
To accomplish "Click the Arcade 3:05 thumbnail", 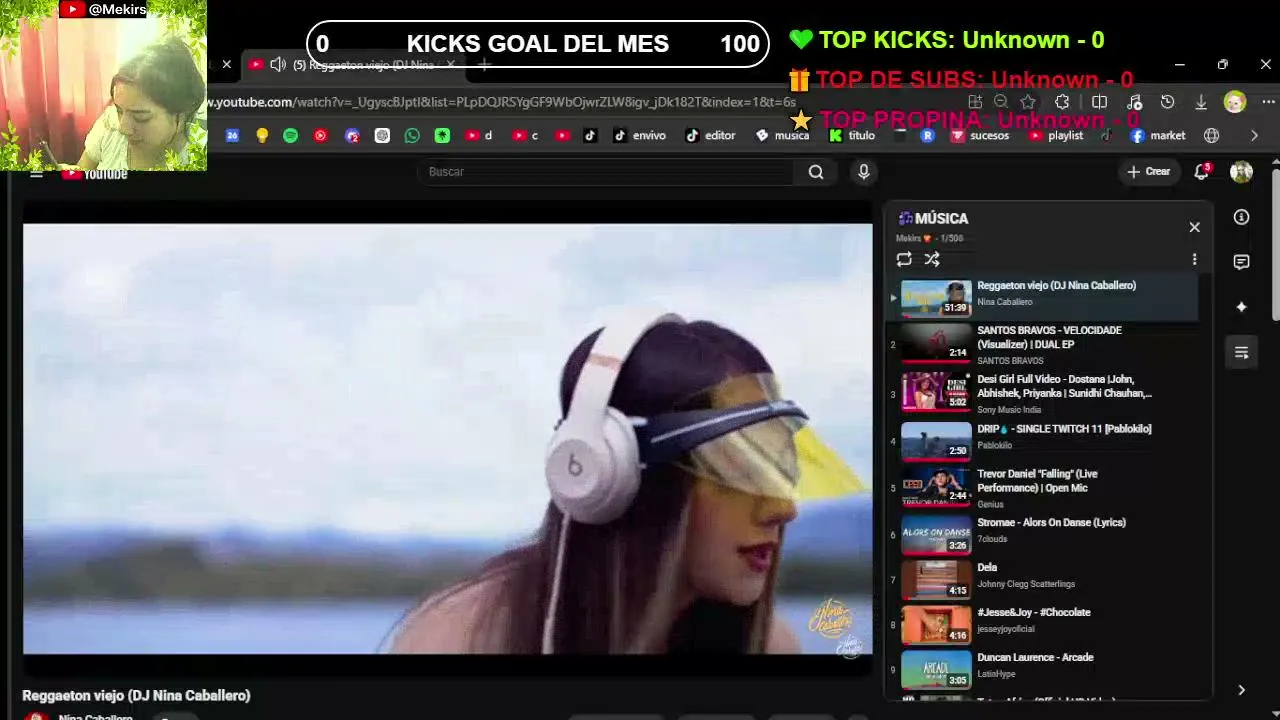I will pyautogui.click(x=936, y=669).
